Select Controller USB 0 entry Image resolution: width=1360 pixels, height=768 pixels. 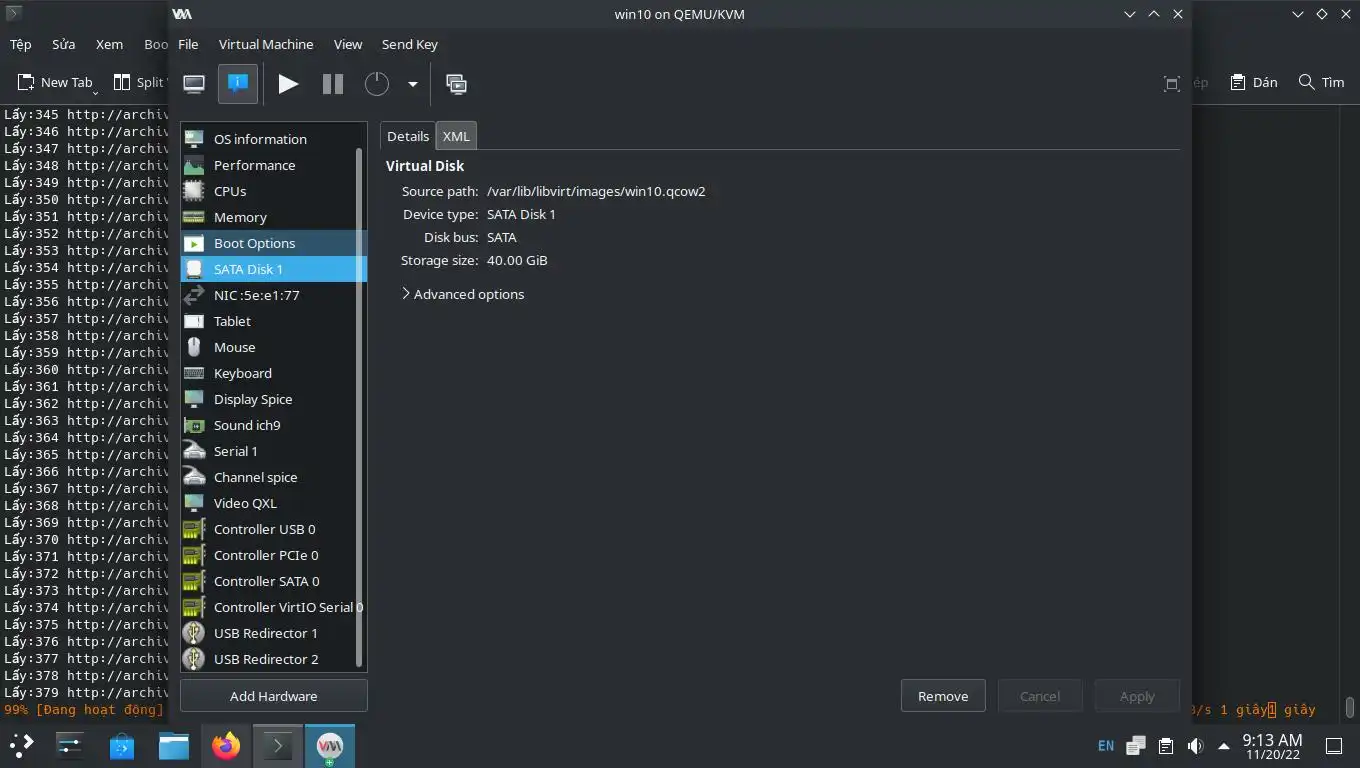pyautogui.click(x=273, y=529)
